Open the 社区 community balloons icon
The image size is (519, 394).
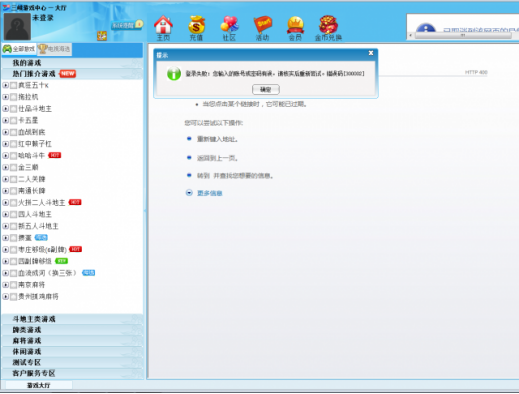coord(229,28)
